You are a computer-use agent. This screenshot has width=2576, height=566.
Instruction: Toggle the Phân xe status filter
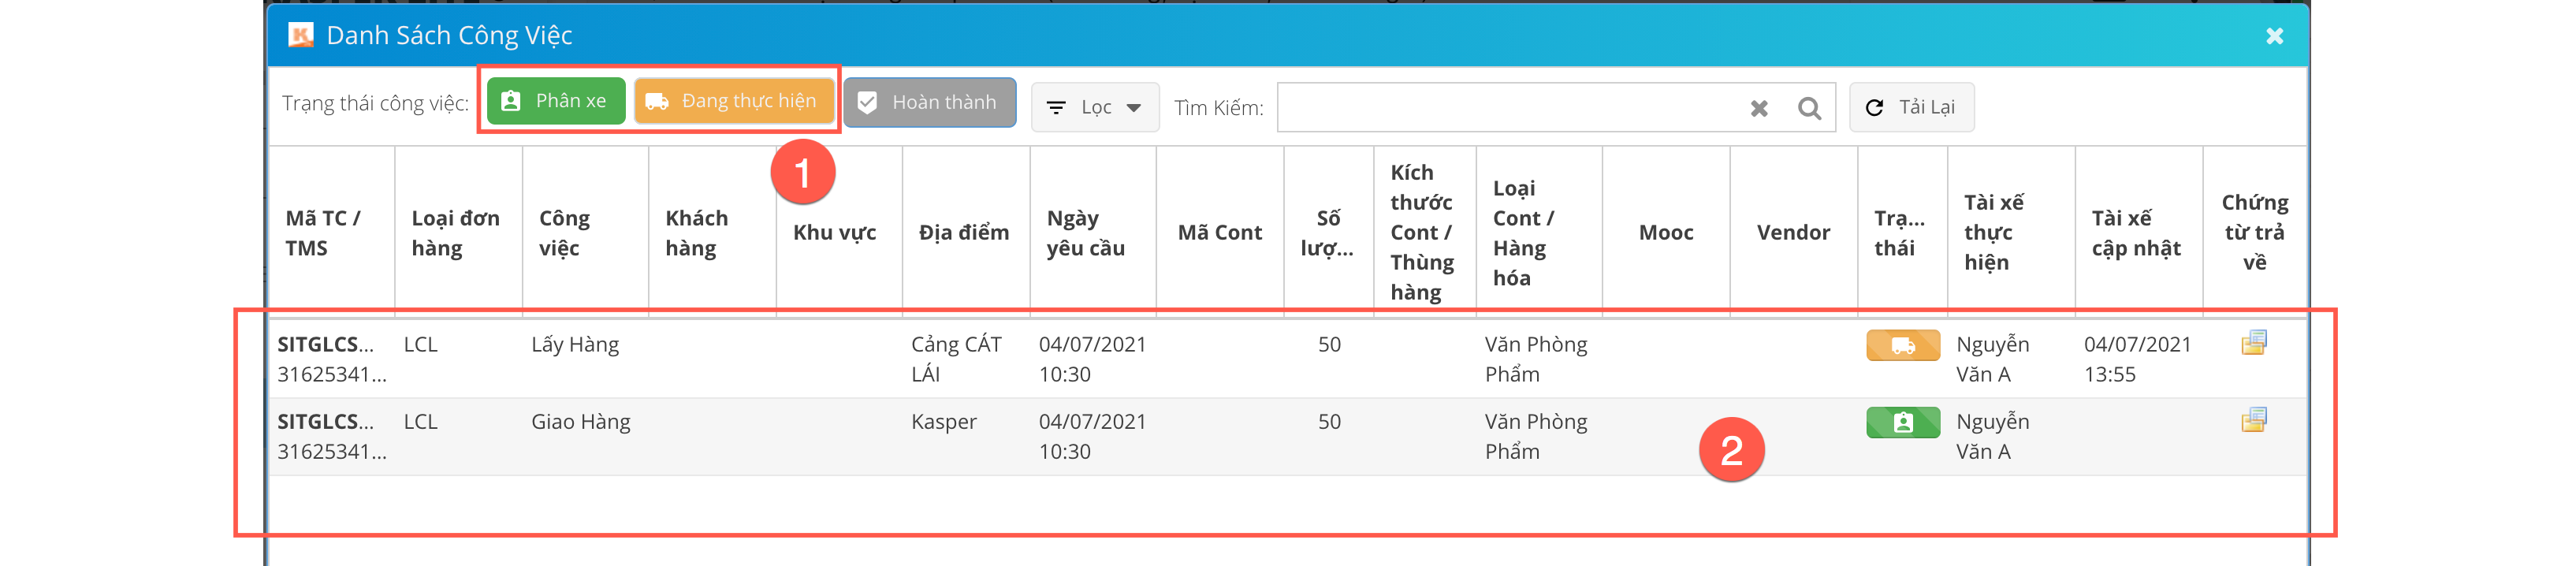(x=555, y=101)
